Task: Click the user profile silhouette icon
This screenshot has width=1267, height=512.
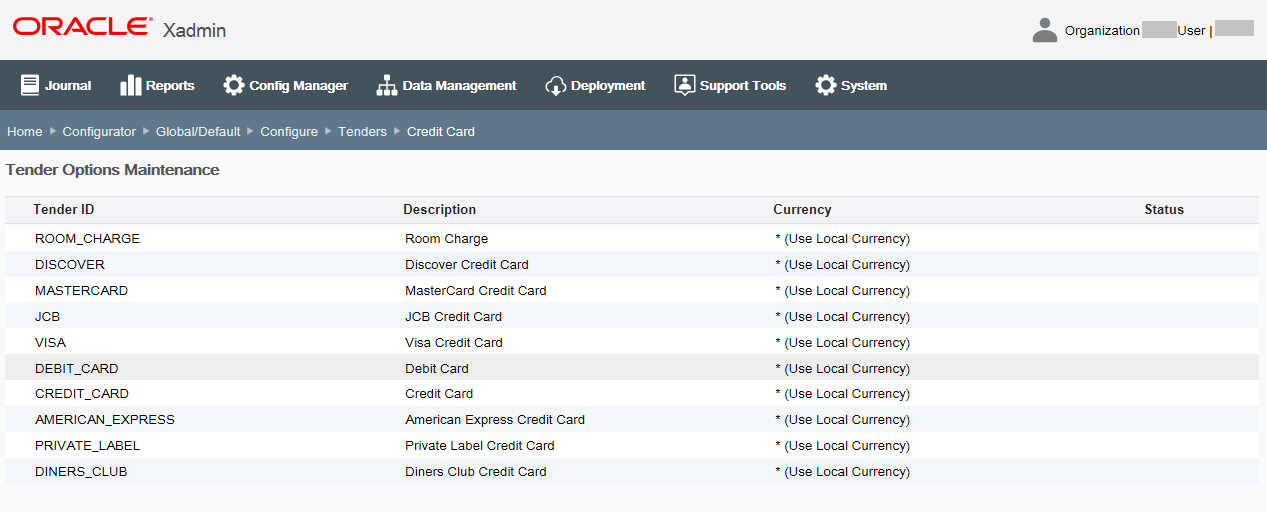Action: [1044, 30]
